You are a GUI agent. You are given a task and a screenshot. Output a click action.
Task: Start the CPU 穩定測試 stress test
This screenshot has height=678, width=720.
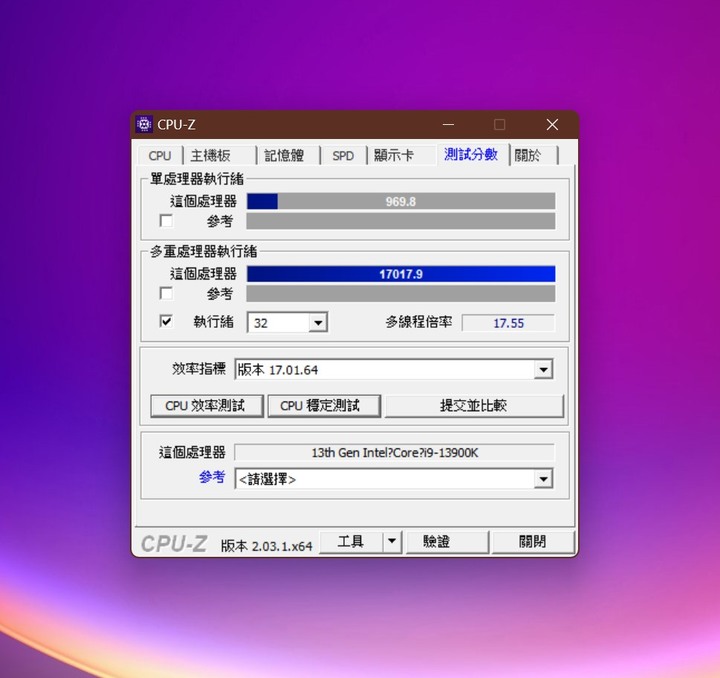(x=324, y=406)
